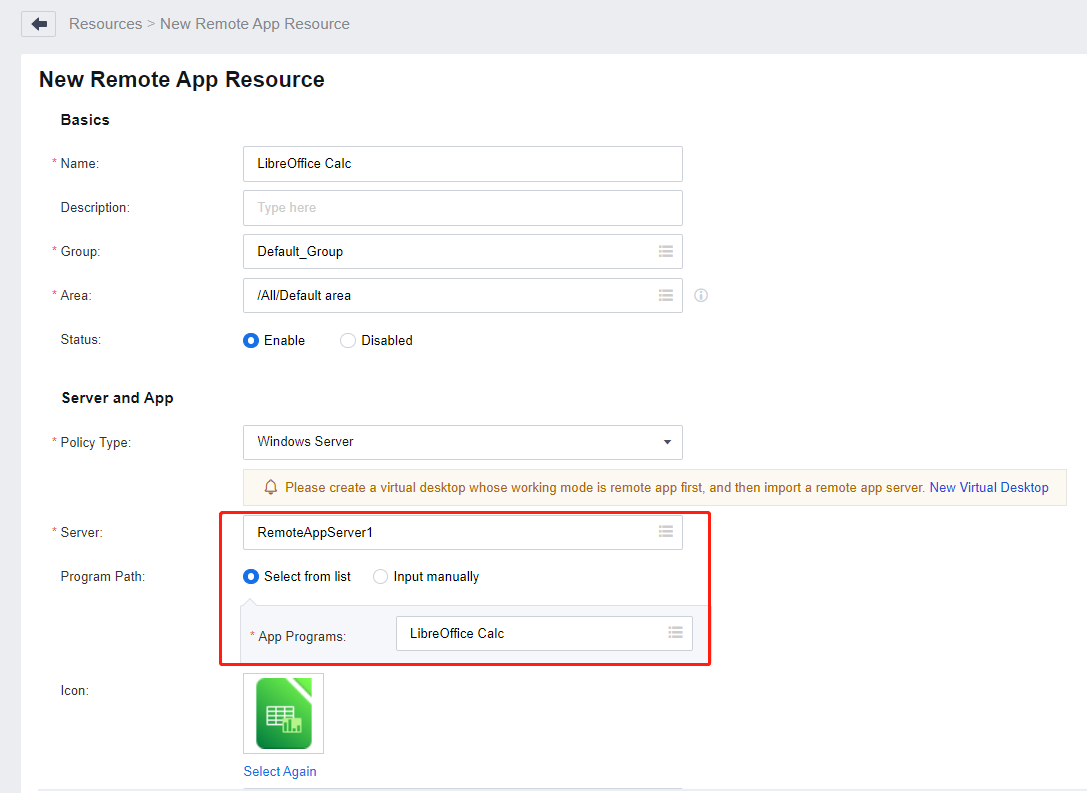Select the Enable status radio button

251,340
